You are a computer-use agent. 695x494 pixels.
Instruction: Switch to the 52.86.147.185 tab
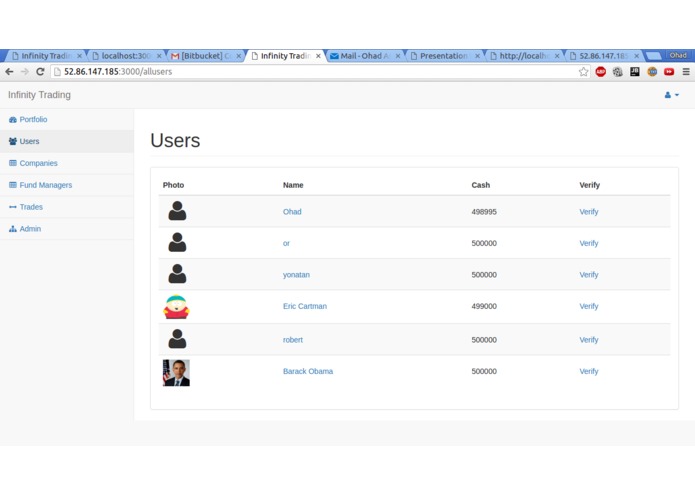coord(603,56)
